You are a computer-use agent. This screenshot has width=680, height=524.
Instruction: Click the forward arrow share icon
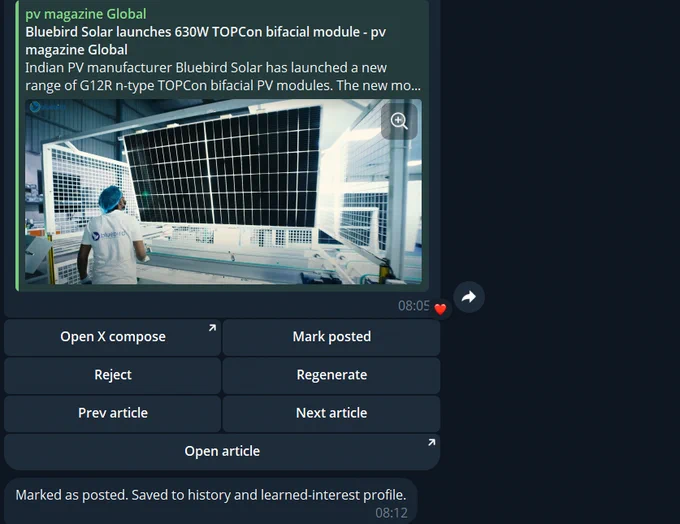(469, 297)
